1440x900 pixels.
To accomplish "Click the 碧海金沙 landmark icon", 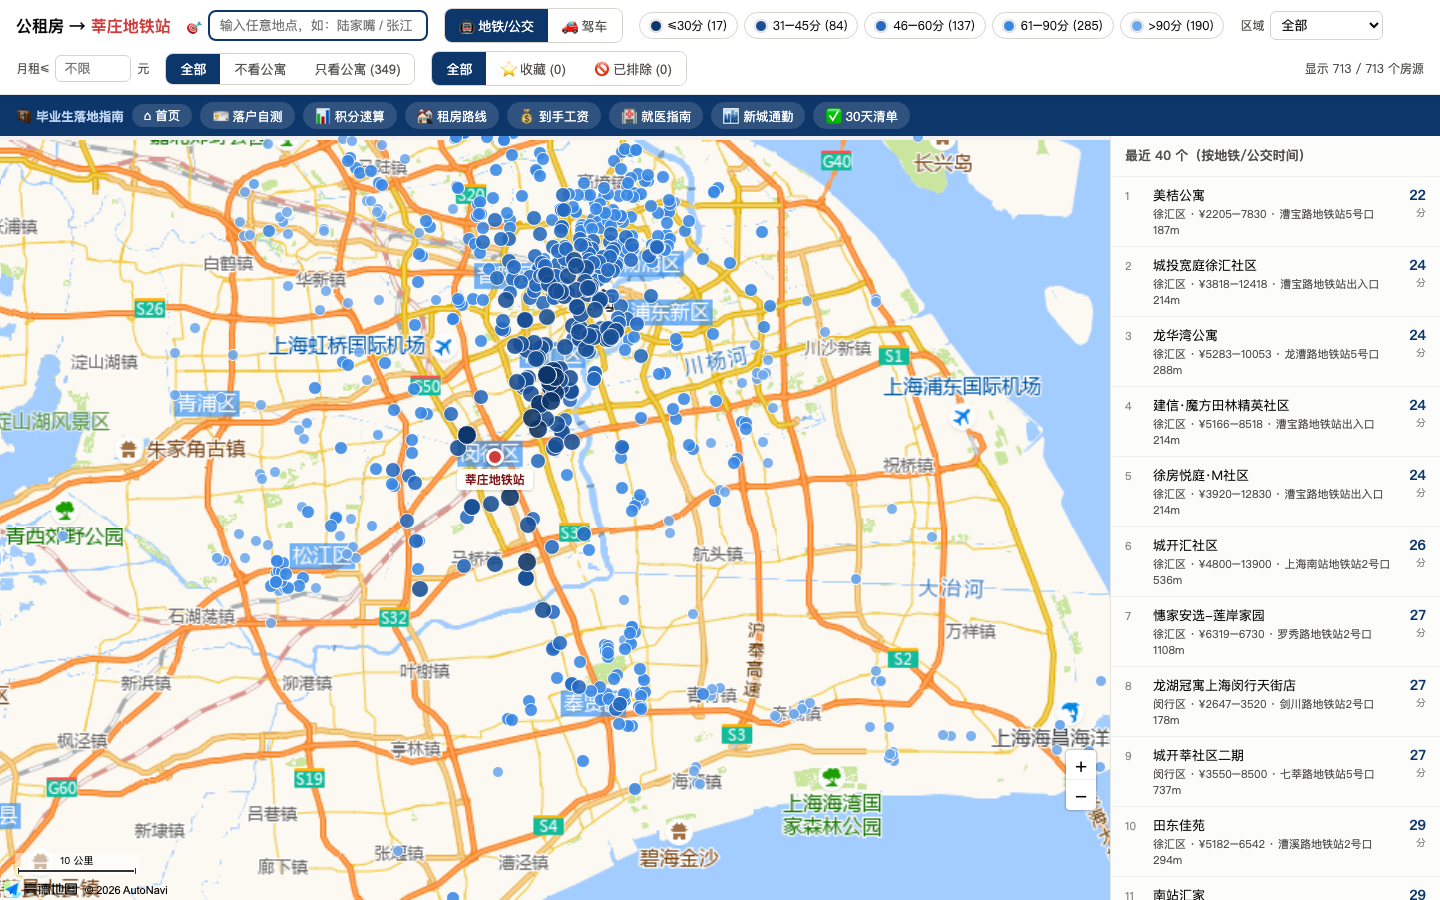I will [678, 831].
